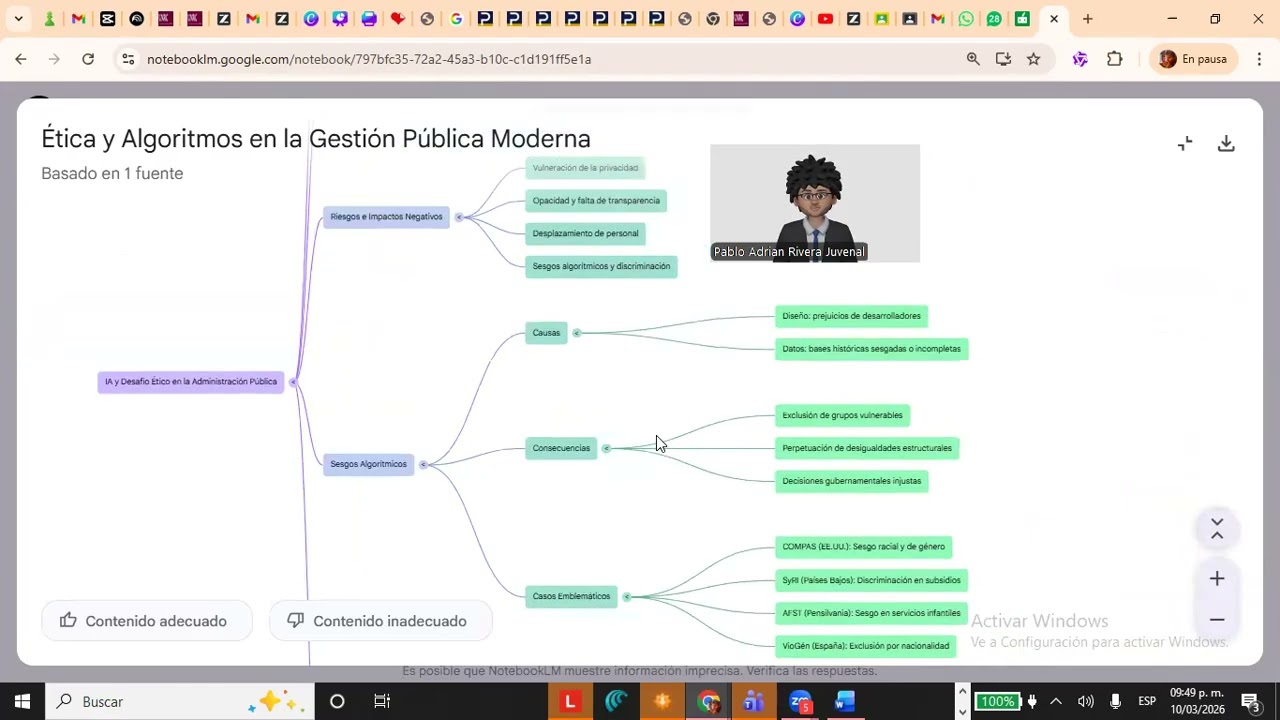The height and width of the screenshot is (720, 1280).
Task: Collapse the Consecuencias branch arrow
Action: click(x=606, y=448)
